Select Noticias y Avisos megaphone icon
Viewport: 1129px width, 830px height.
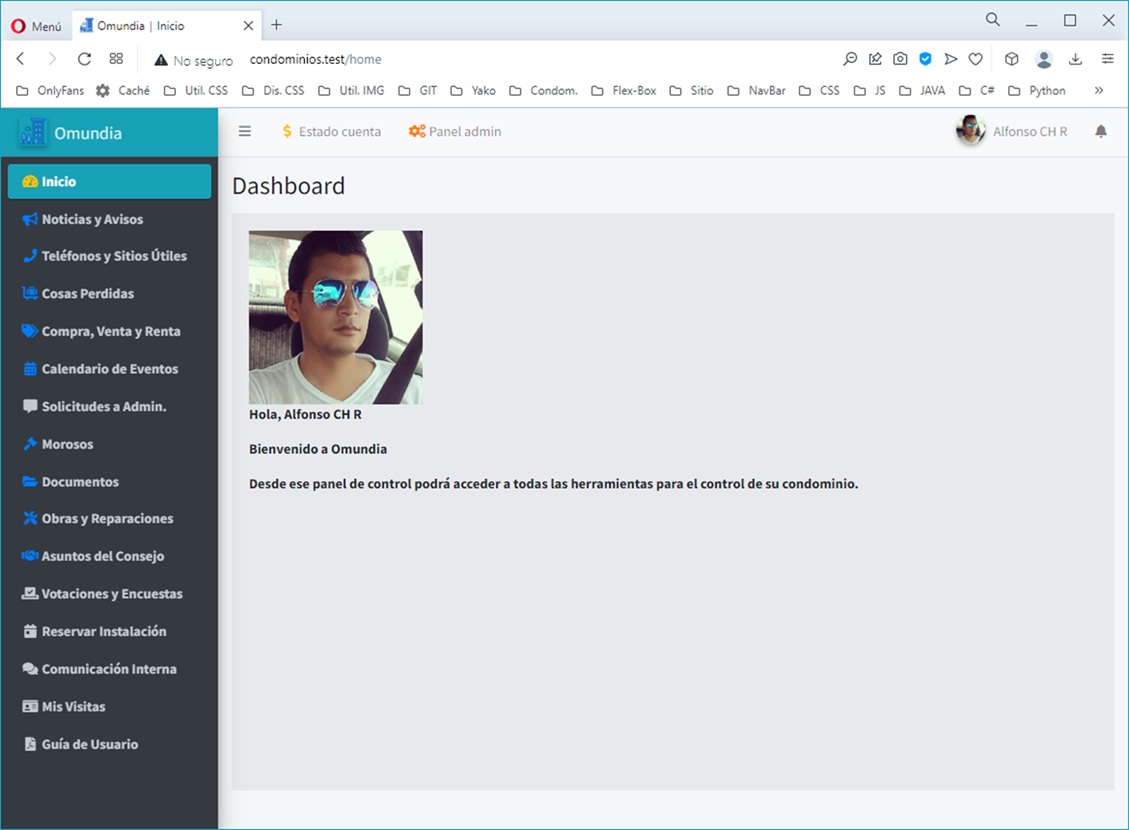tap(30, 219)
